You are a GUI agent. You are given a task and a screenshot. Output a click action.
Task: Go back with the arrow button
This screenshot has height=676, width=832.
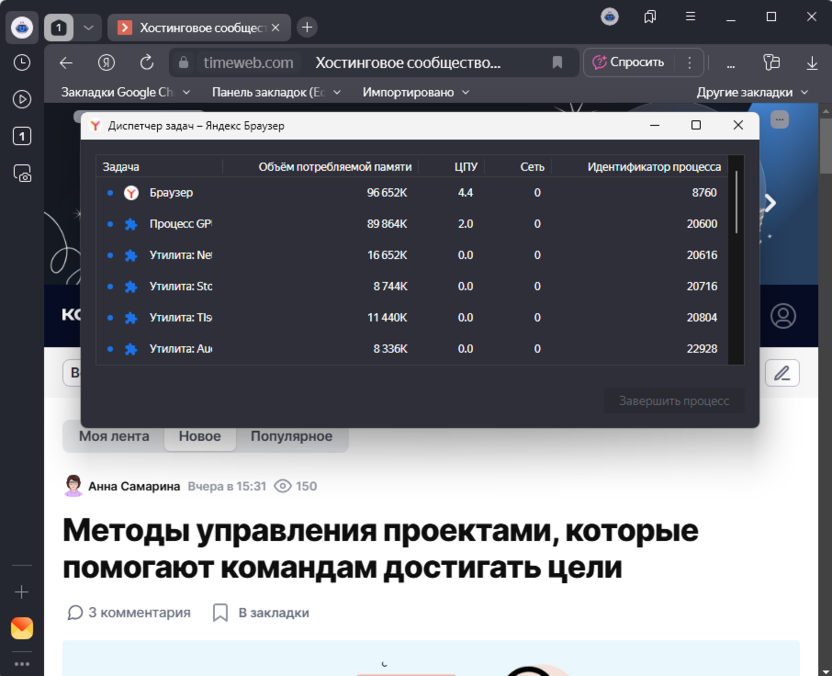tap(66, 63)
